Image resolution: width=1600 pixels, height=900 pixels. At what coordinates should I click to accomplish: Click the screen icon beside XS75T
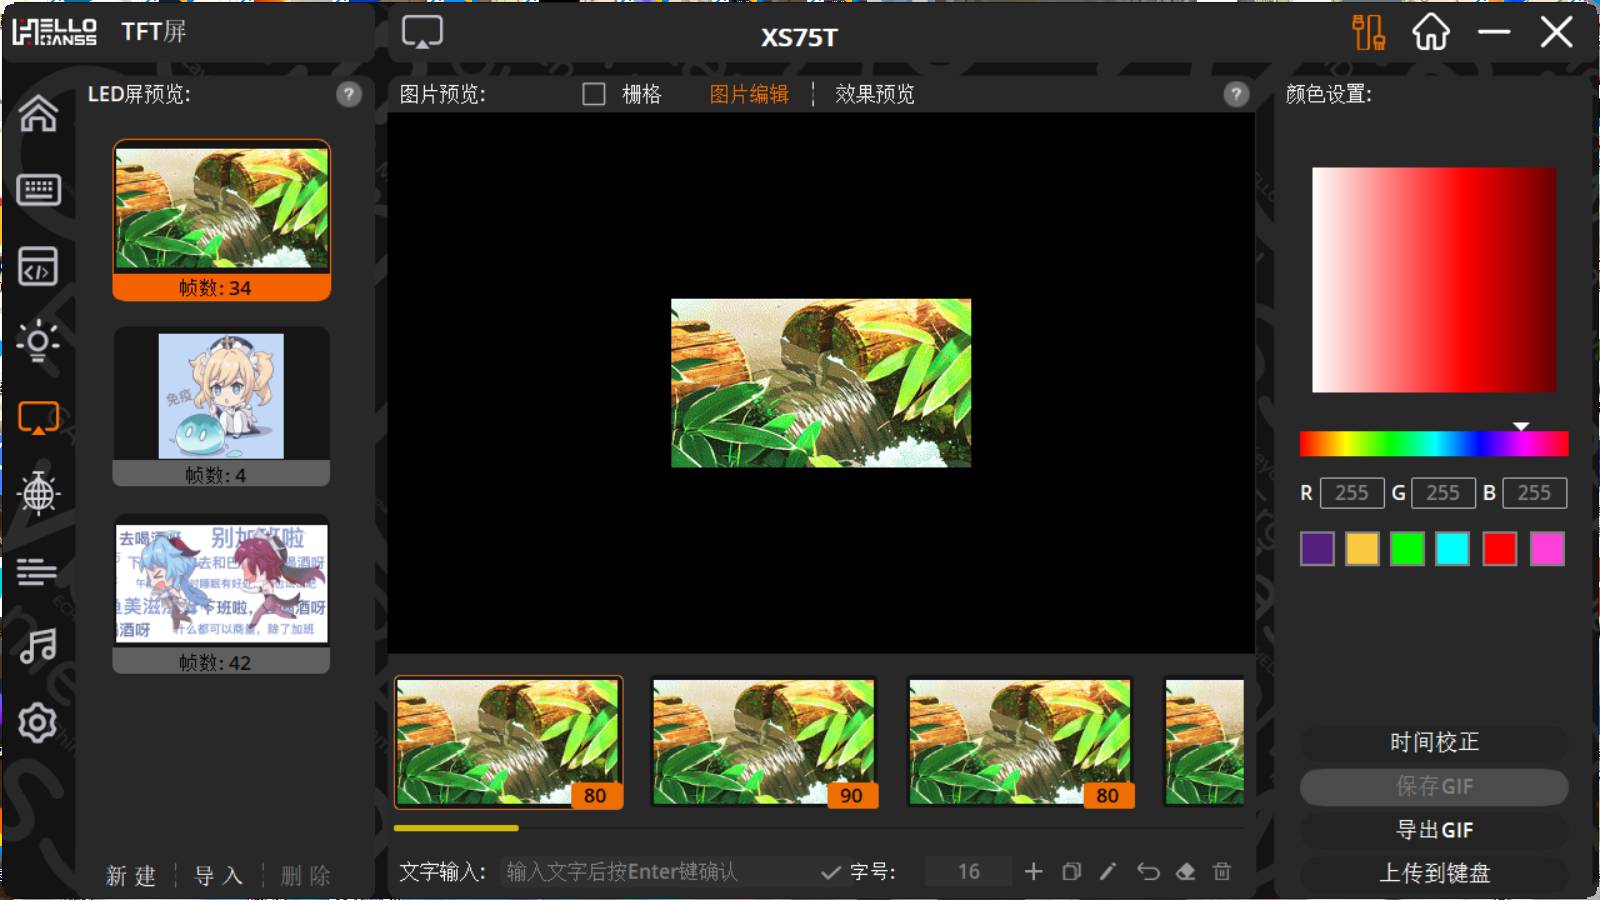[x=422, y=32]
